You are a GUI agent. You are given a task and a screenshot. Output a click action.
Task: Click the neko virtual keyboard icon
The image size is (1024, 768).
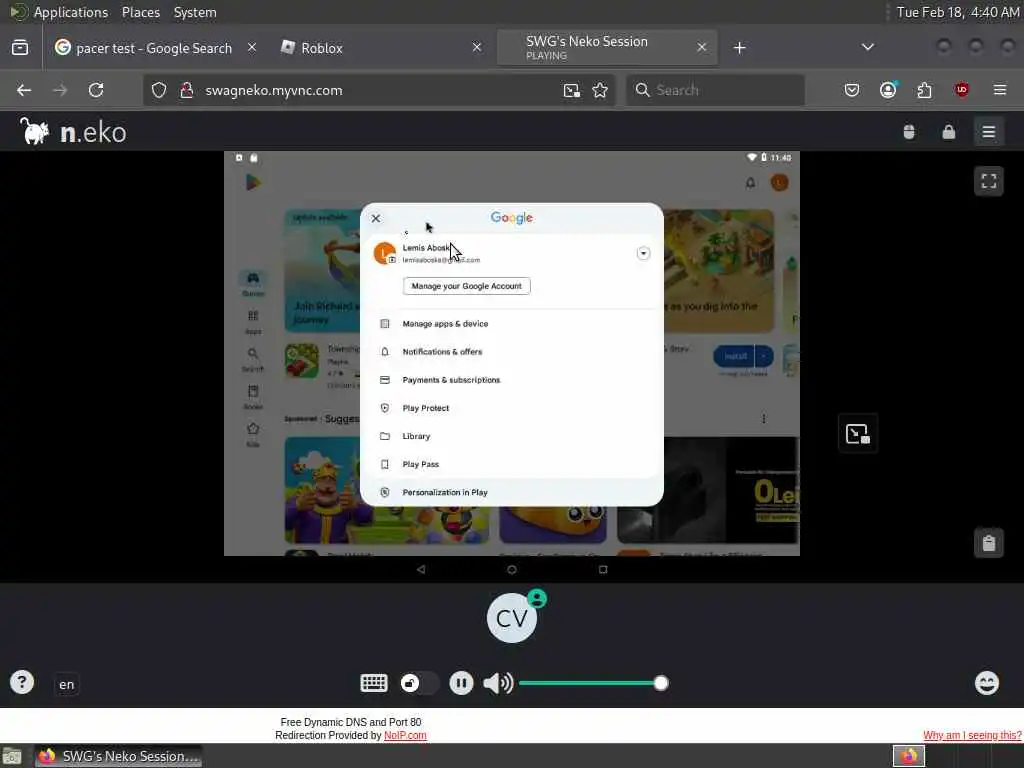374,684
